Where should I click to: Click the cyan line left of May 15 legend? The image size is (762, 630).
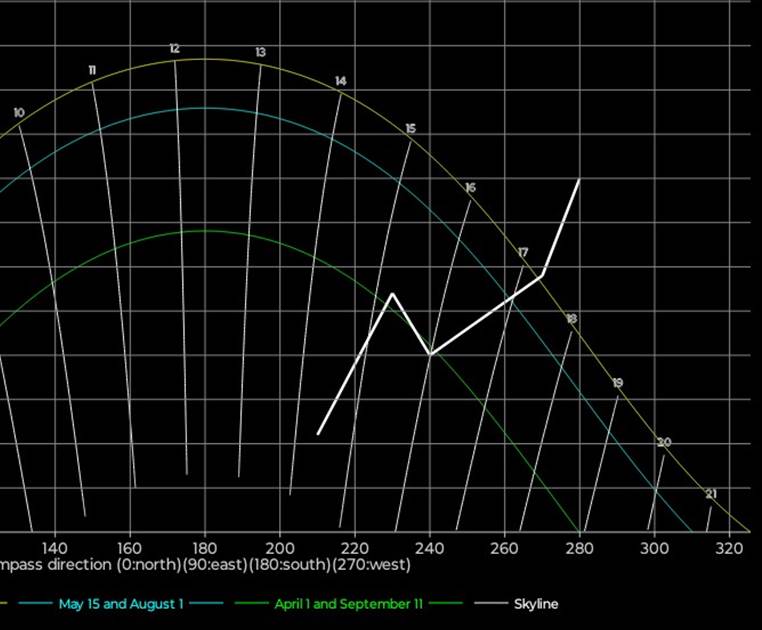tap(35, 604)
